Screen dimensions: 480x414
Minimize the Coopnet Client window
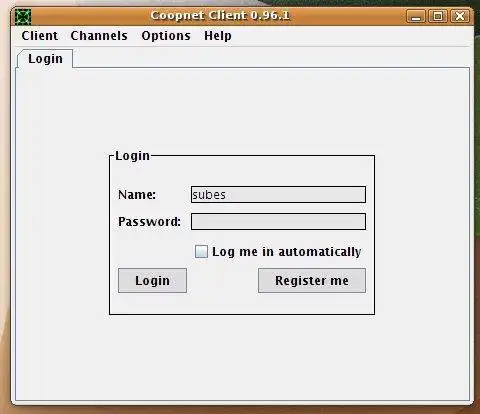click(416, 16)
